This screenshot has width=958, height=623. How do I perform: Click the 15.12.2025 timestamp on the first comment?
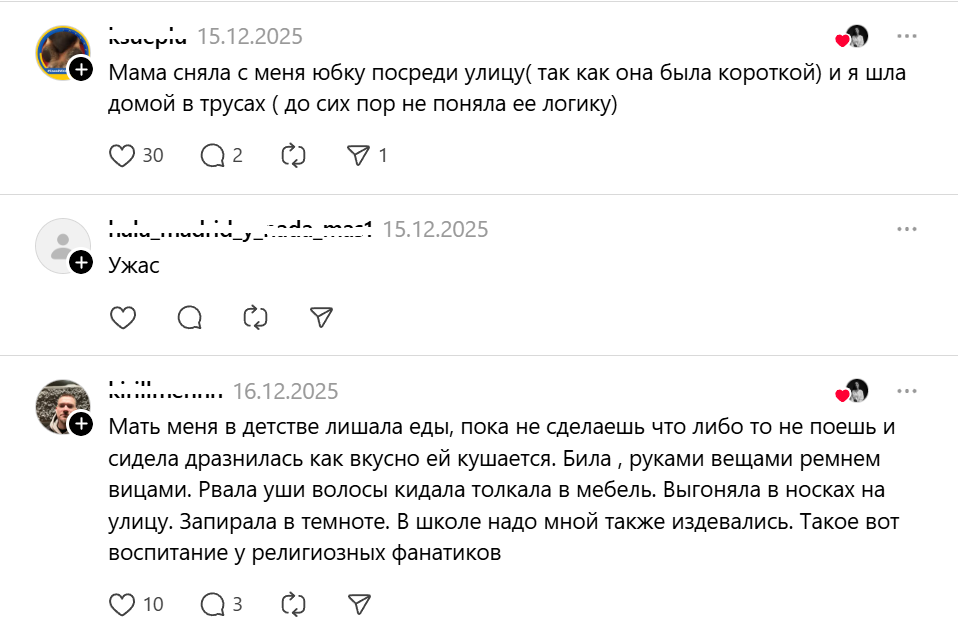(x=250, y=37)
